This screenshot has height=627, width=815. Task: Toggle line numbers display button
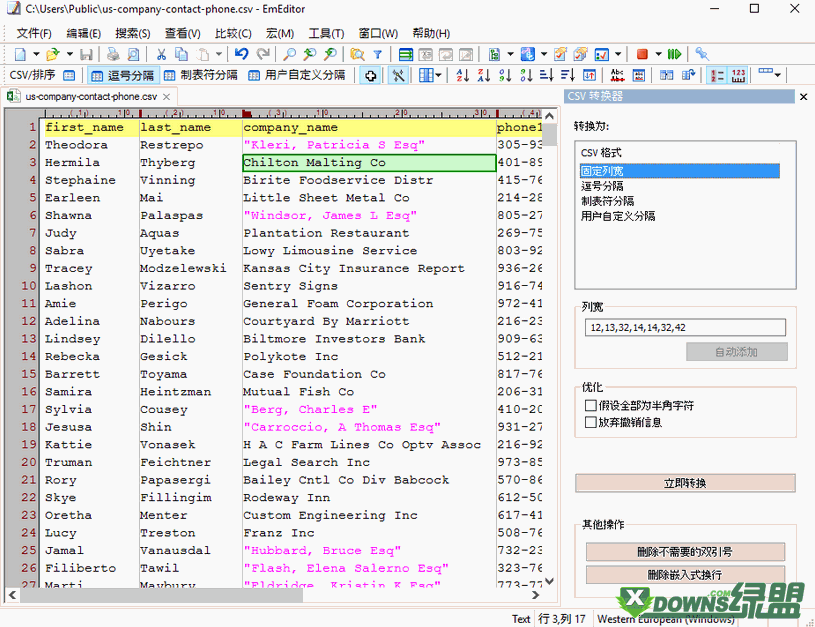coord(718,76)
